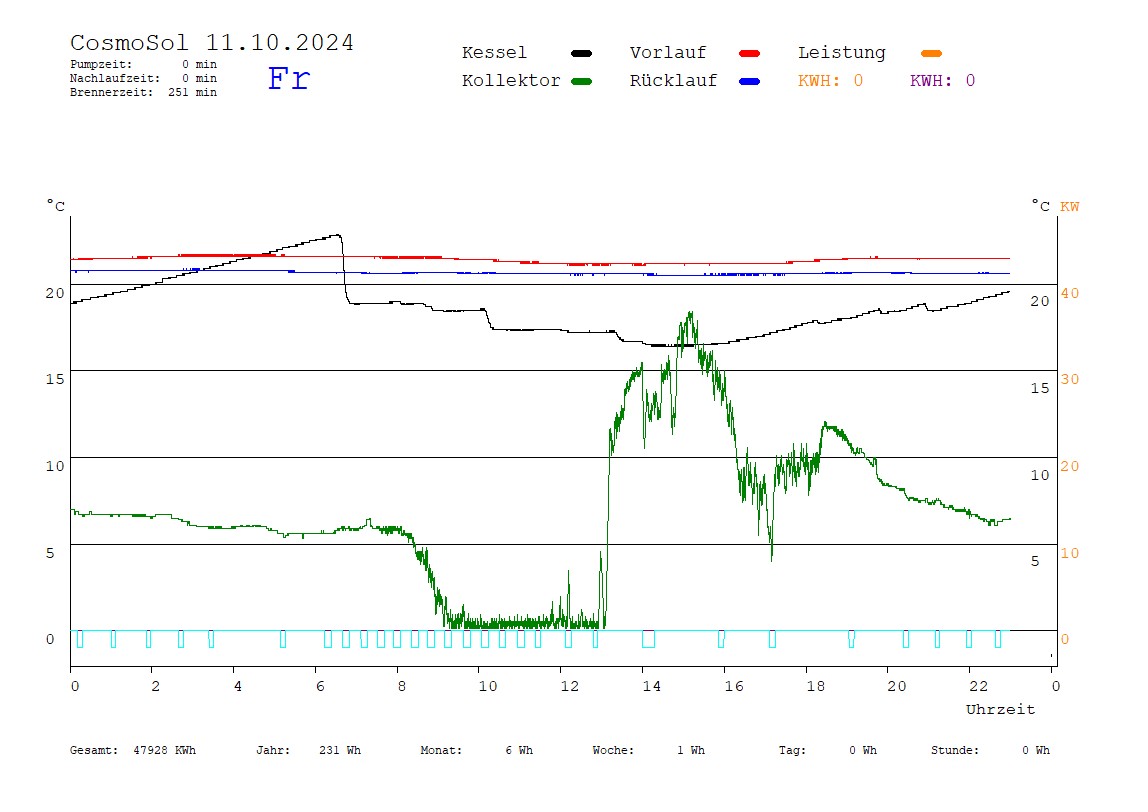Select the Vorlauf legend label
Image resolution: width=1148 pixels, height=812 pixels.
(x=668, y=53)
